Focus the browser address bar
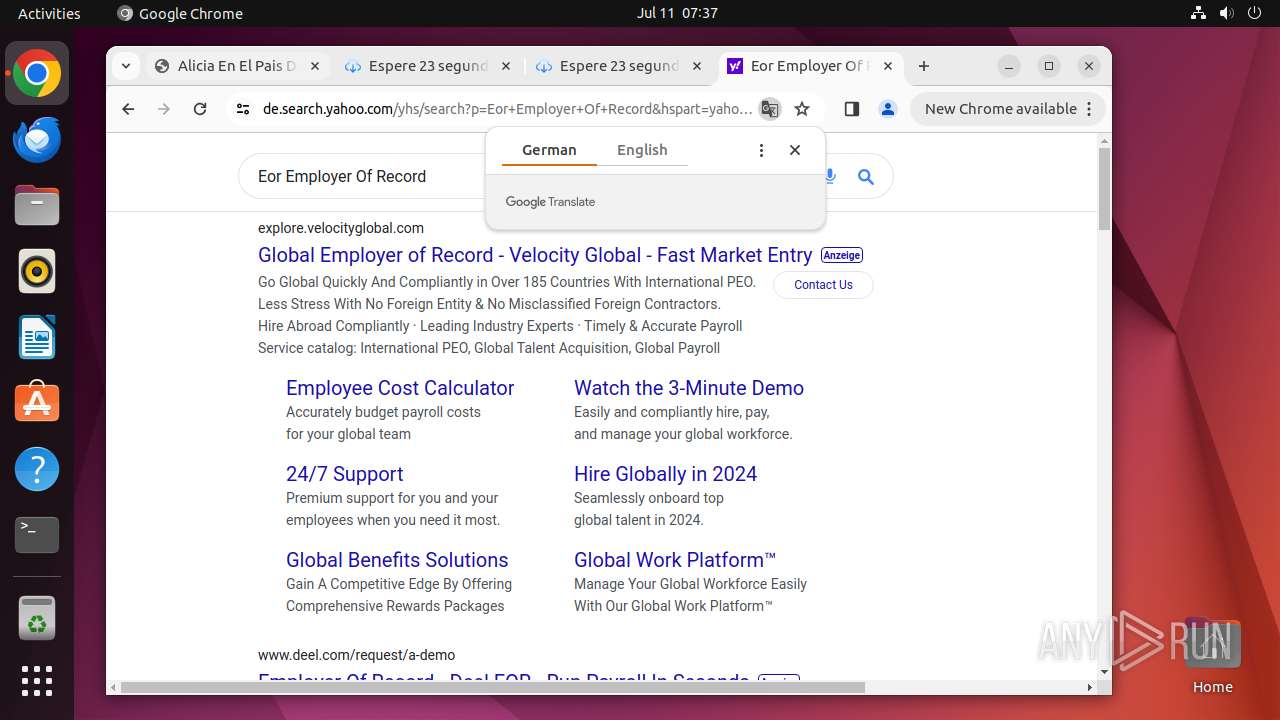Screen dimensions: 1280x720 tap(507, 109)
